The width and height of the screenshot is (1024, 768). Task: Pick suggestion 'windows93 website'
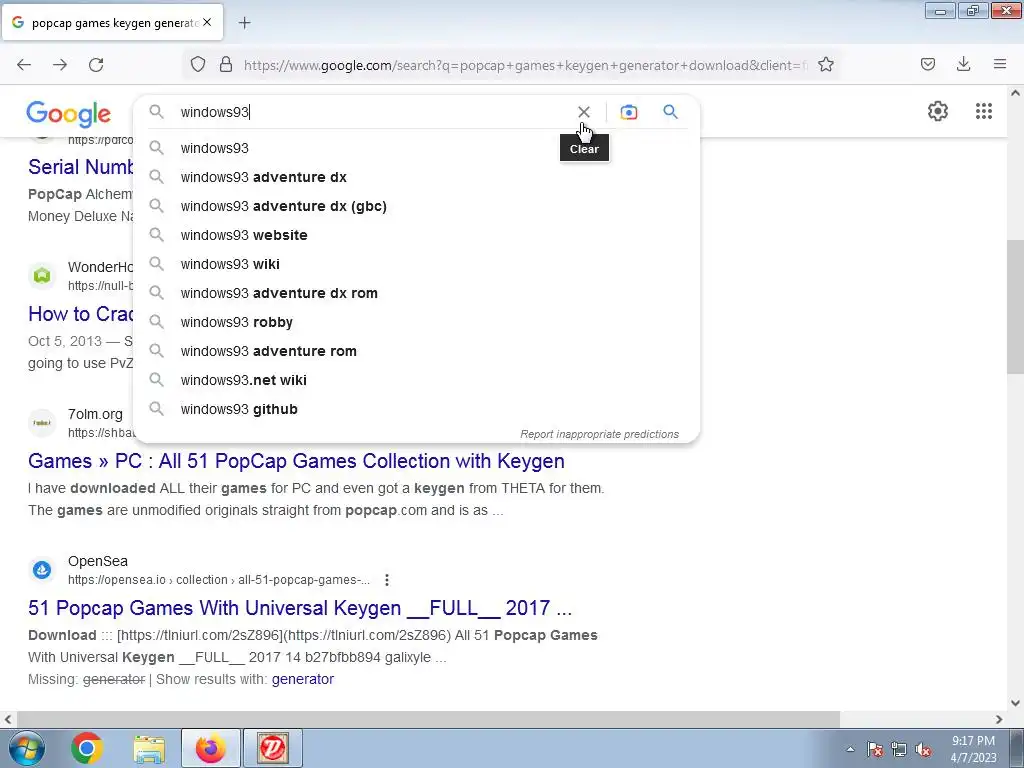click(x=417, y=235)
